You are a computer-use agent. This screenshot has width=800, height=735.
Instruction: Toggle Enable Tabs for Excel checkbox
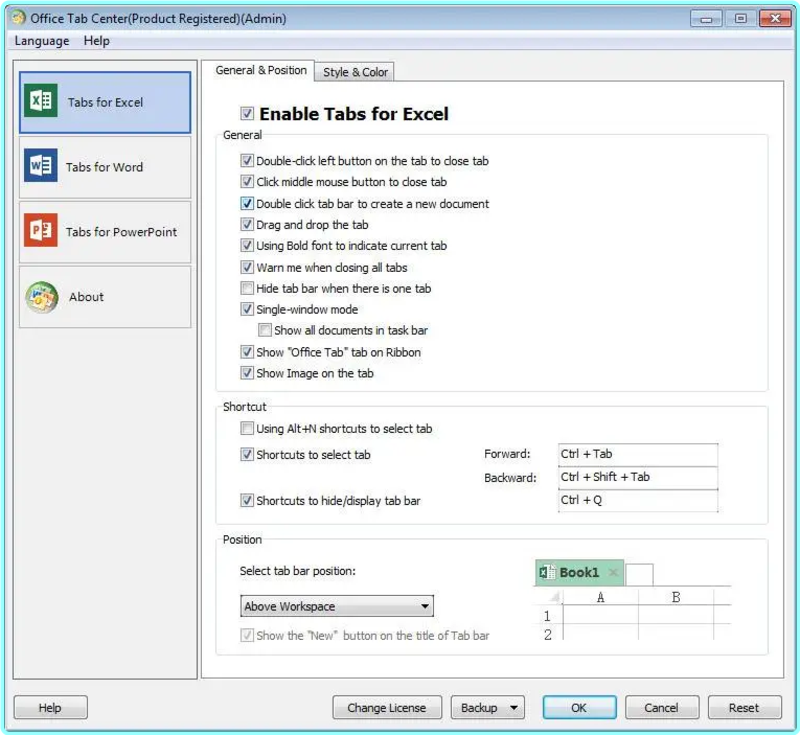point(247,113)
